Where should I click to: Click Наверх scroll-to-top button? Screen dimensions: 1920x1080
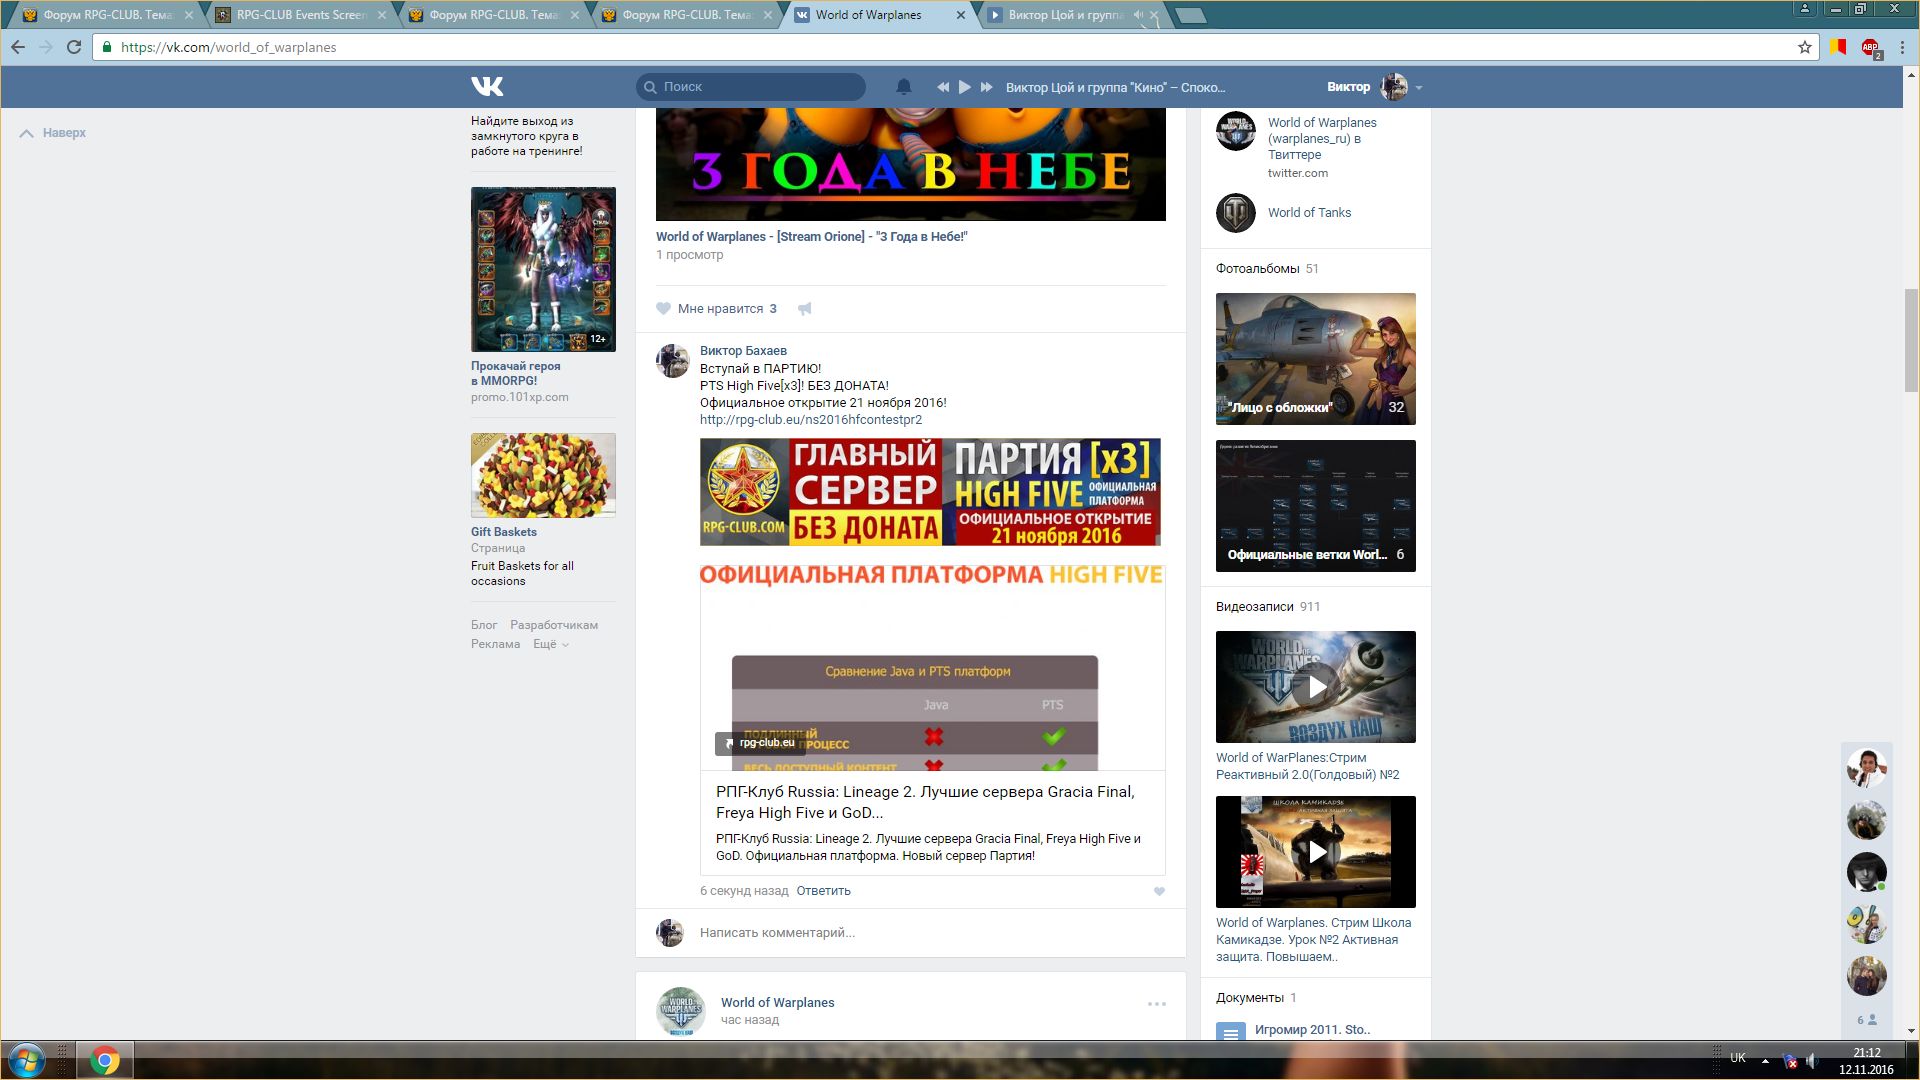point(54,133)
